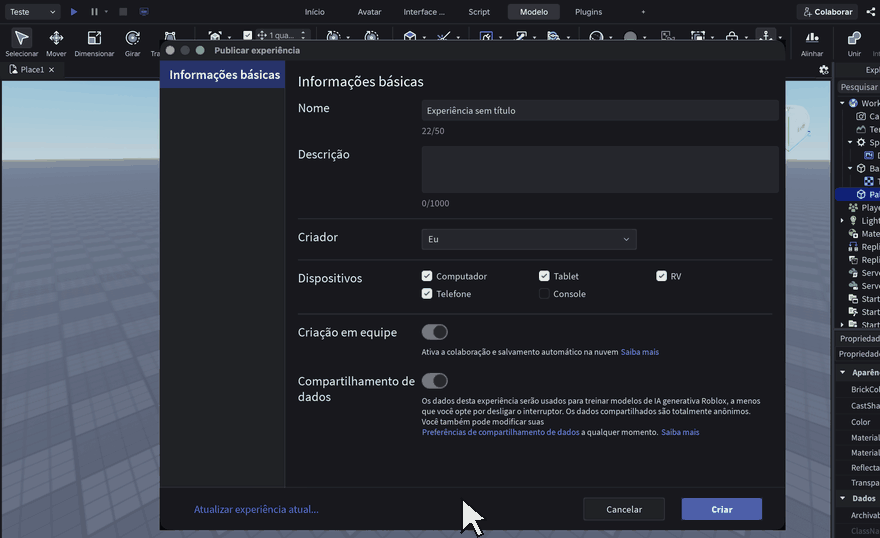The height and width of the screenshot is (538, 880).
Task: Click the anchor tool icon in toolbar
Action: point(766,35)
